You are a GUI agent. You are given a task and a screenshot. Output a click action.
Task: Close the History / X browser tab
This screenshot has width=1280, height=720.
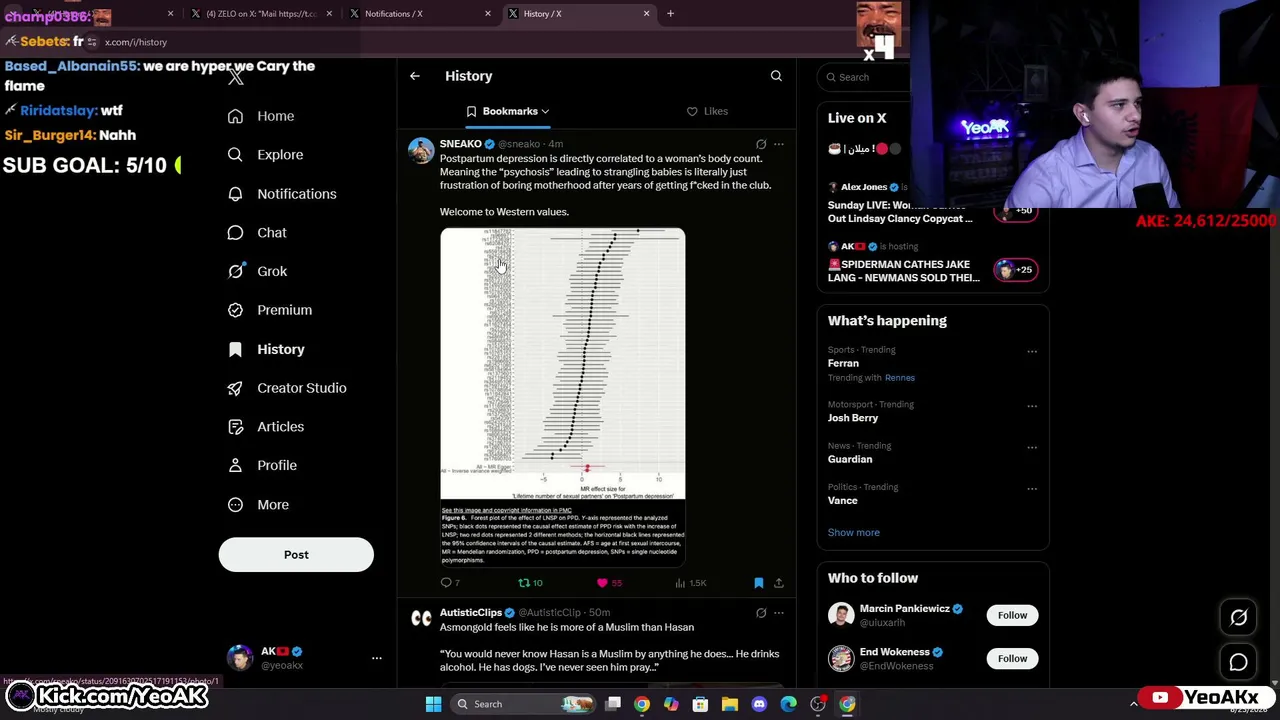point(646,14)
